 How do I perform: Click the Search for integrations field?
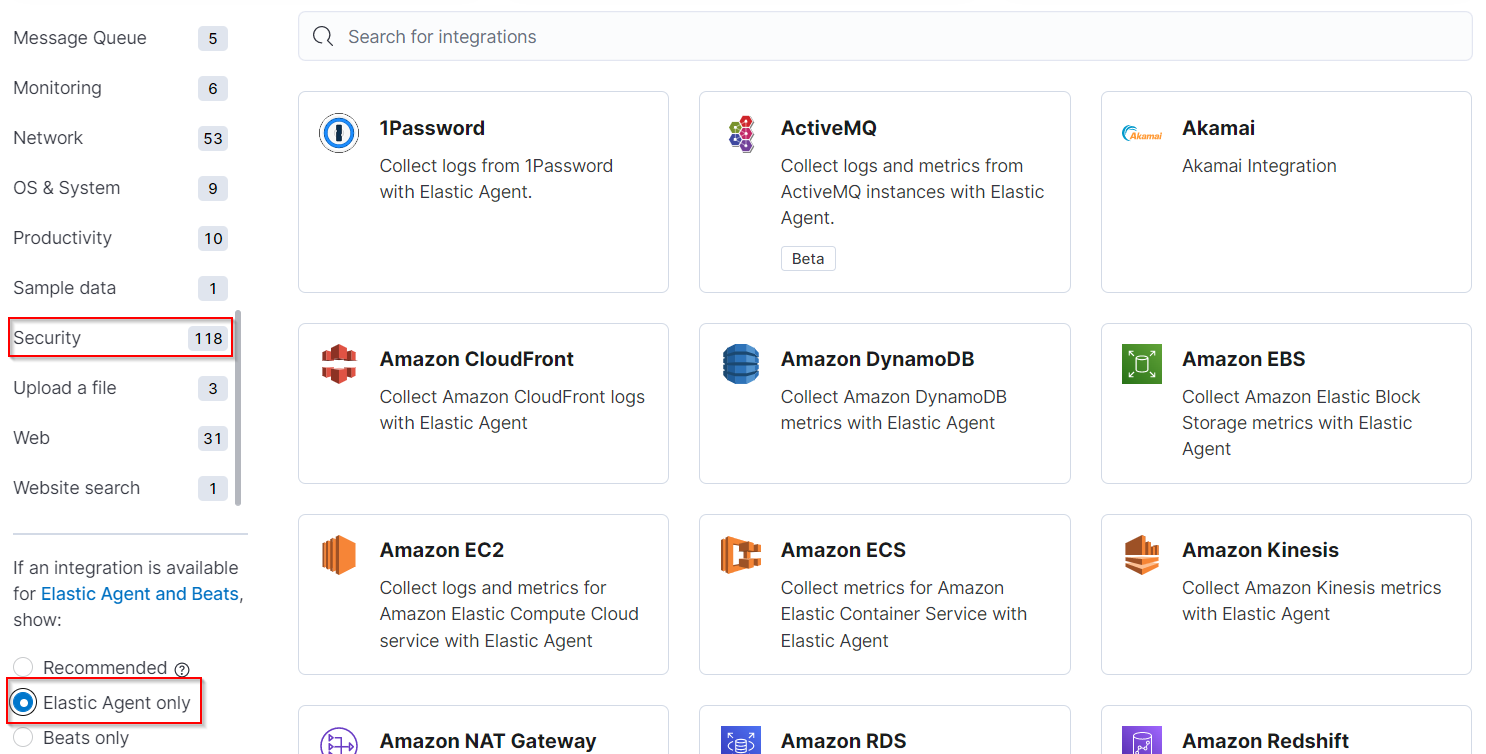pos(885,37)
